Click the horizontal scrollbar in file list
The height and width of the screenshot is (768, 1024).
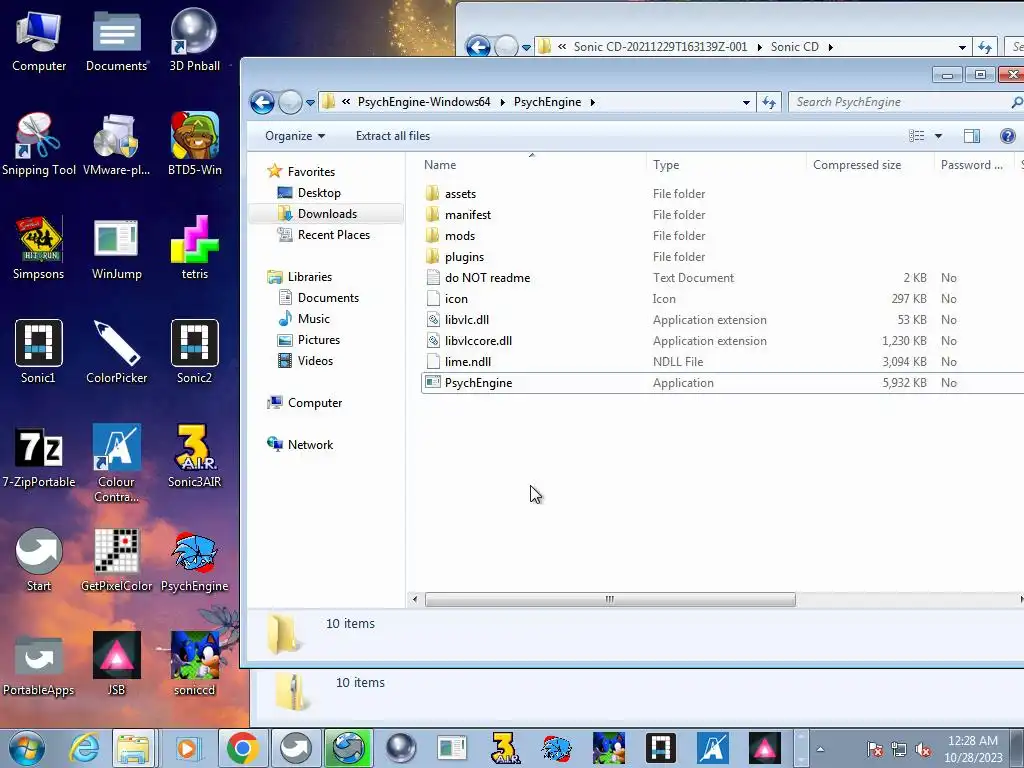(609, 600)
